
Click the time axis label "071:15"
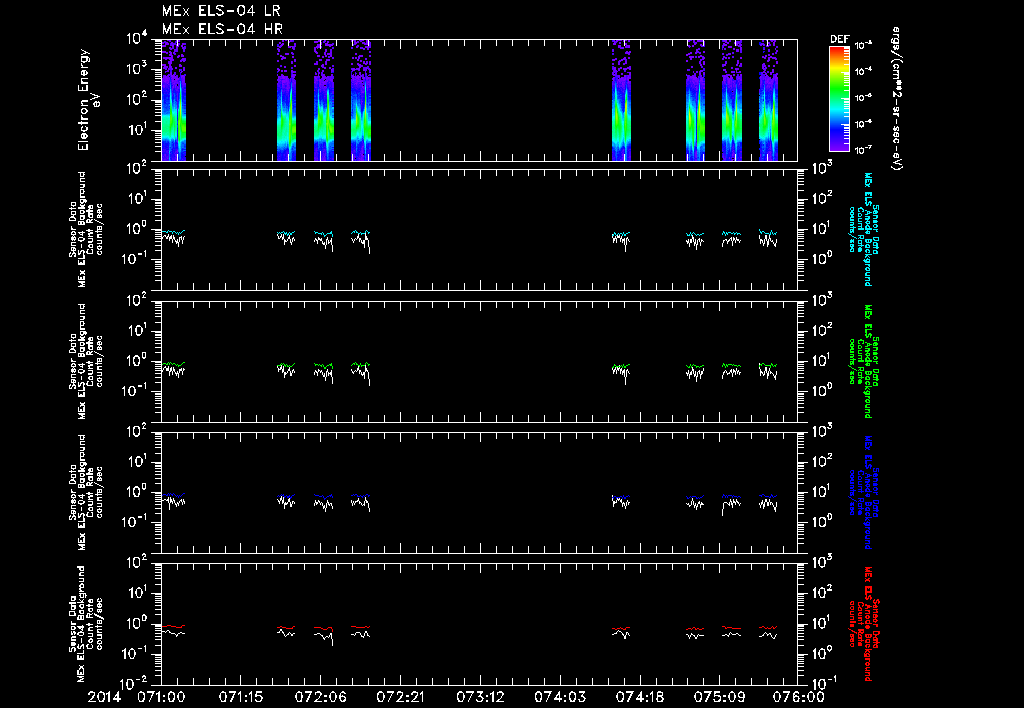[240, 697]
